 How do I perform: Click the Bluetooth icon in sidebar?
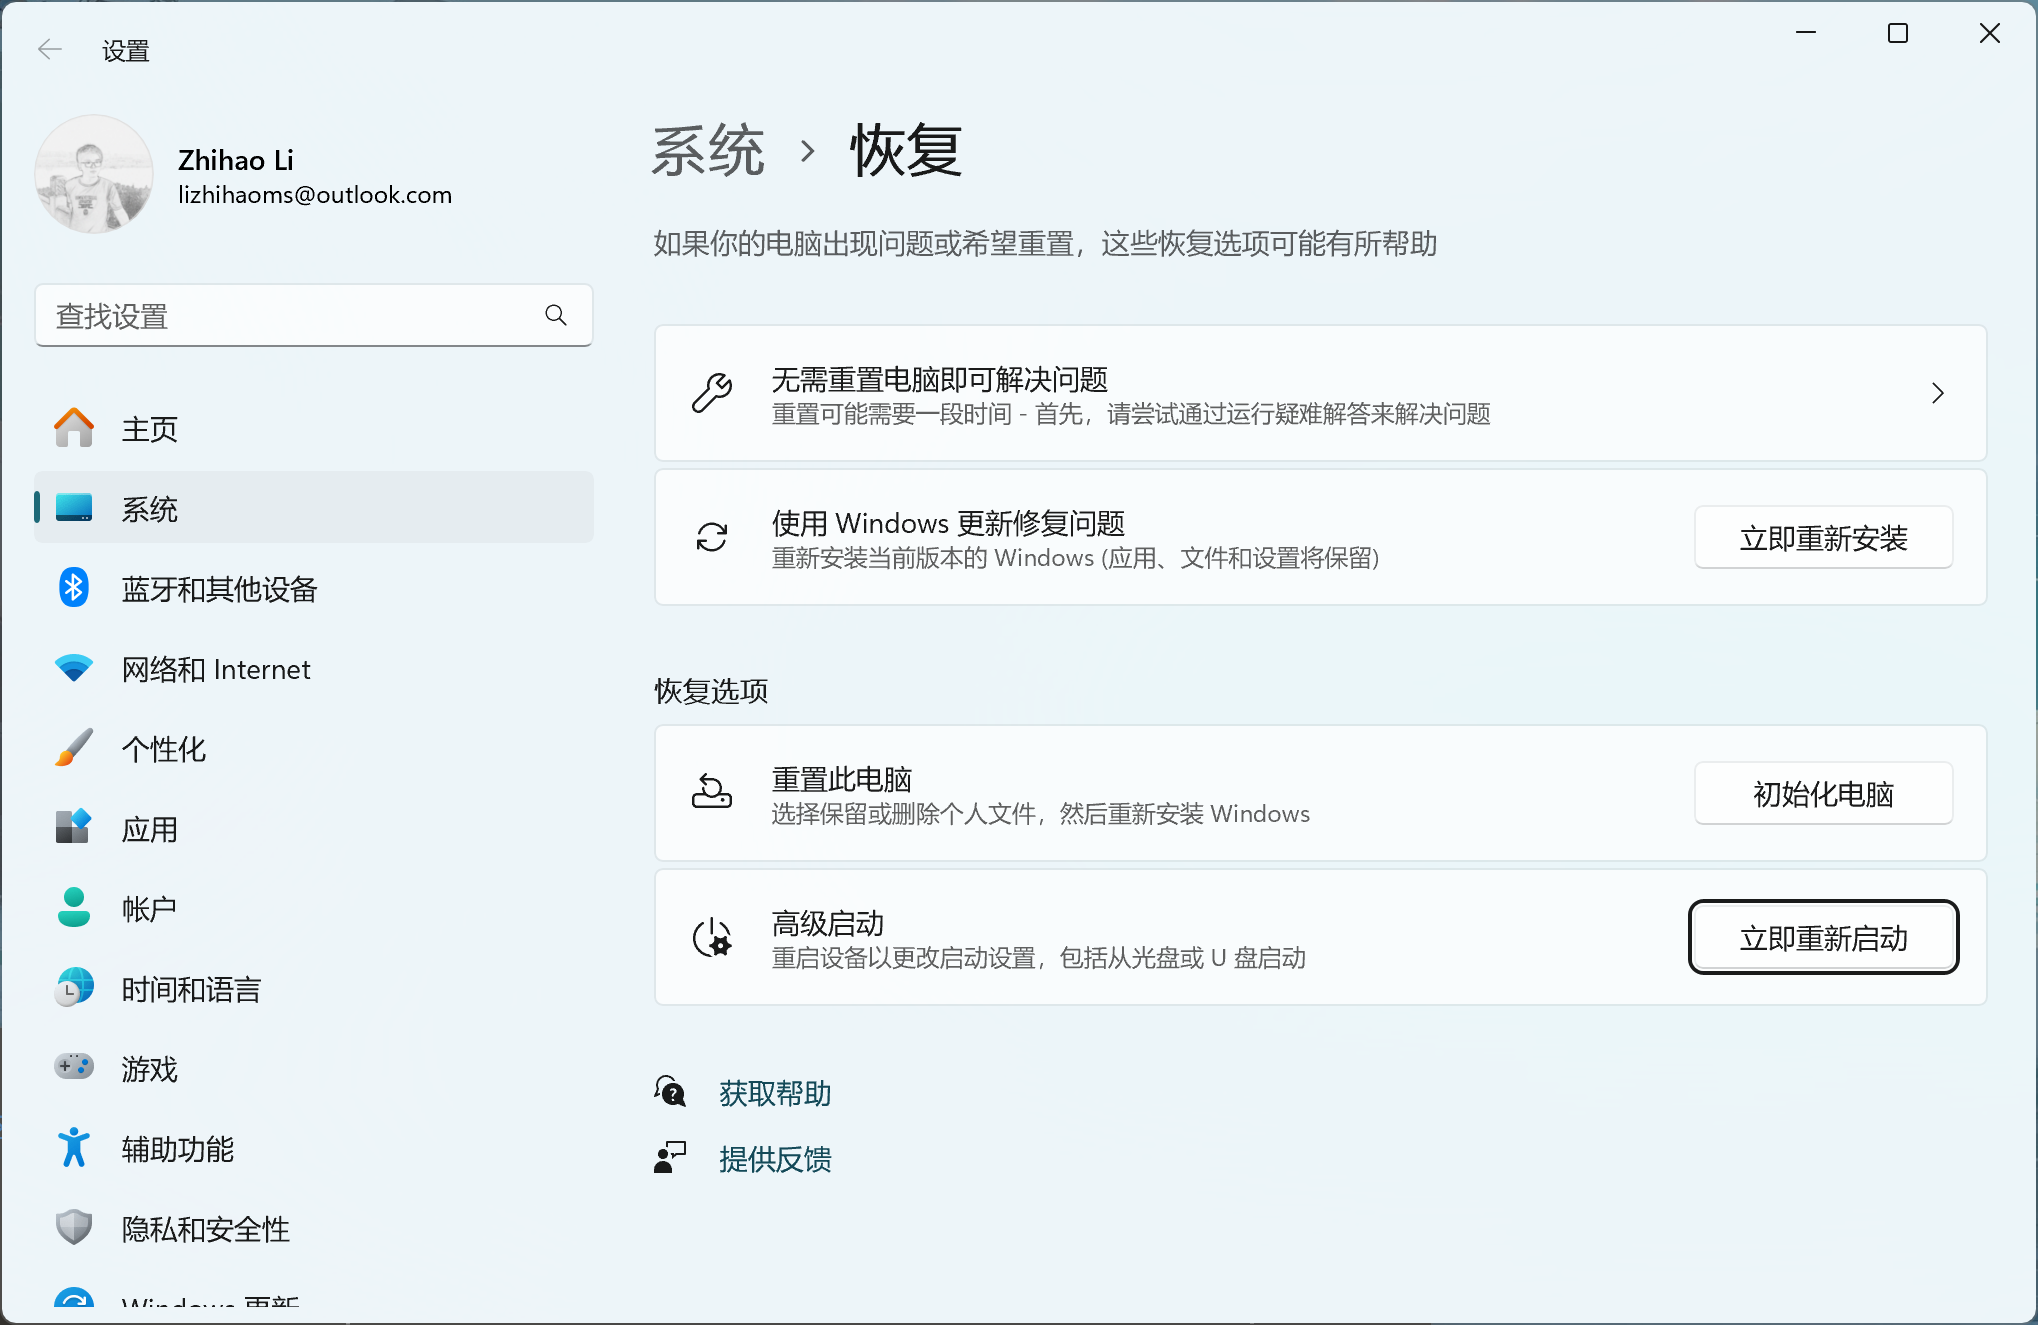point(73,588)
